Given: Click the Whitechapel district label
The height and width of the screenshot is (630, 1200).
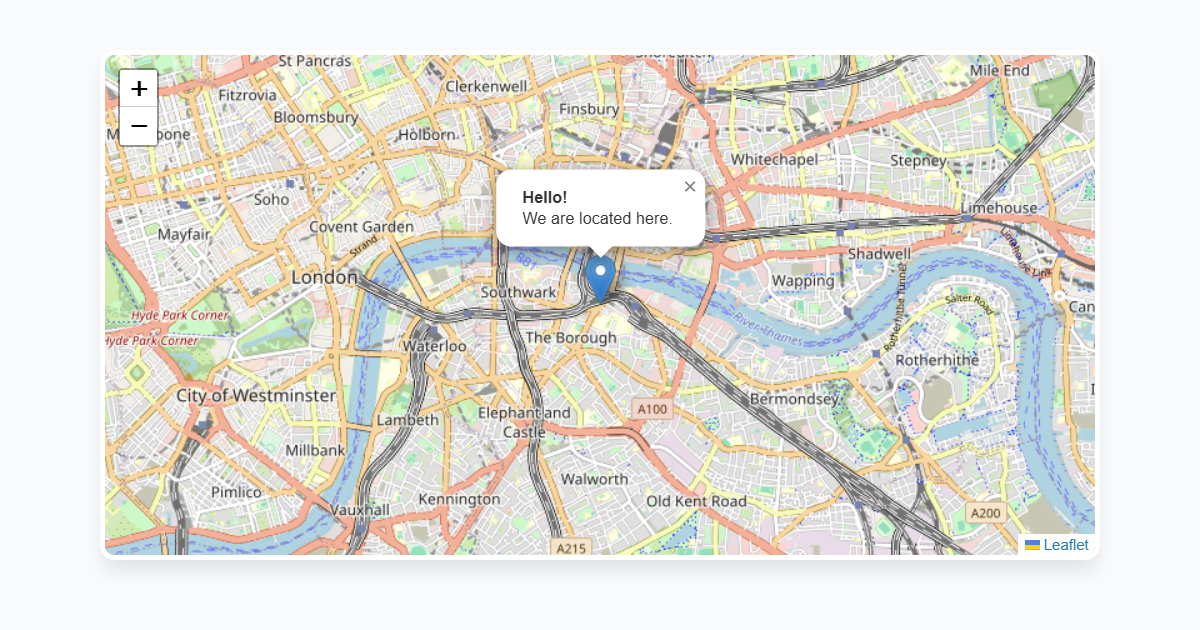Looking at the screenshot, I should tap(774, 159).
